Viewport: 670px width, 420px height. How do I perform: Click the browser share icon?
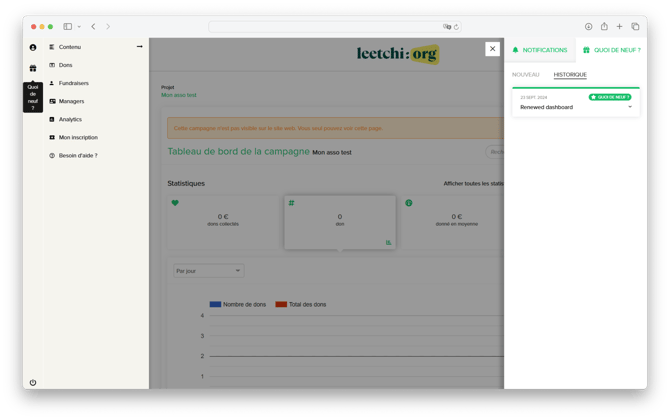click(604, 26)
